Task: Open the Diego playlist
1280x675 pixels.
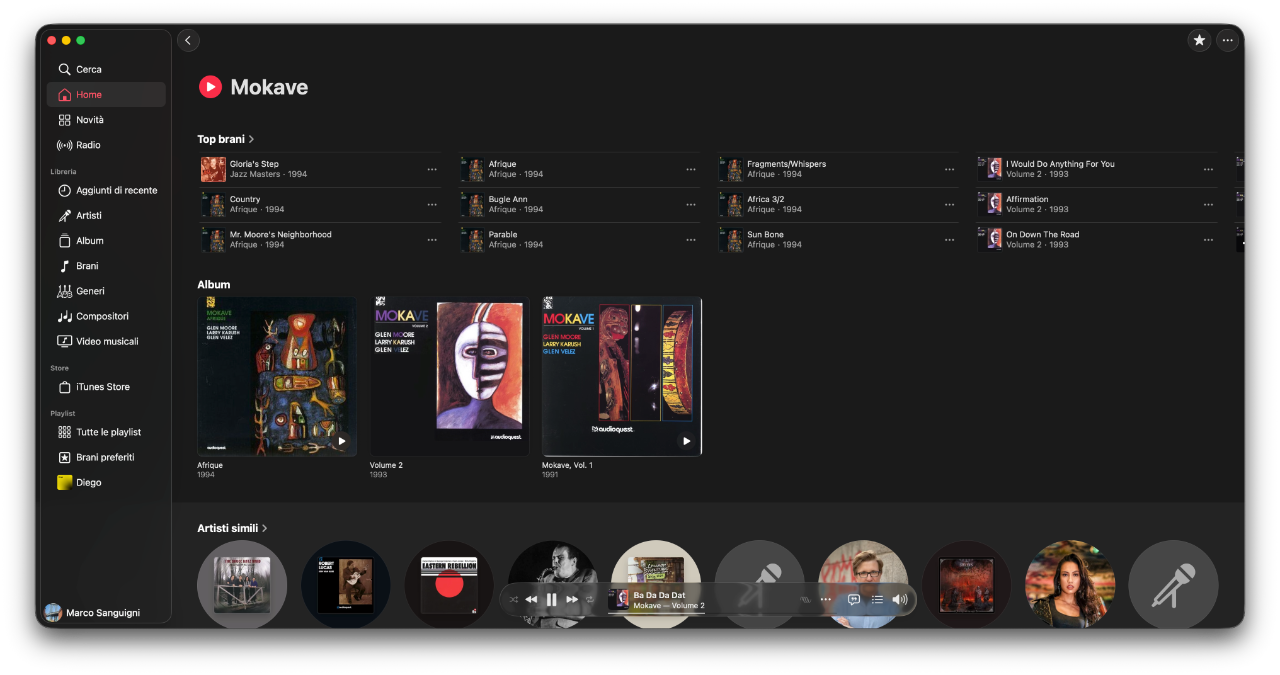Action: tap(106, 482)
